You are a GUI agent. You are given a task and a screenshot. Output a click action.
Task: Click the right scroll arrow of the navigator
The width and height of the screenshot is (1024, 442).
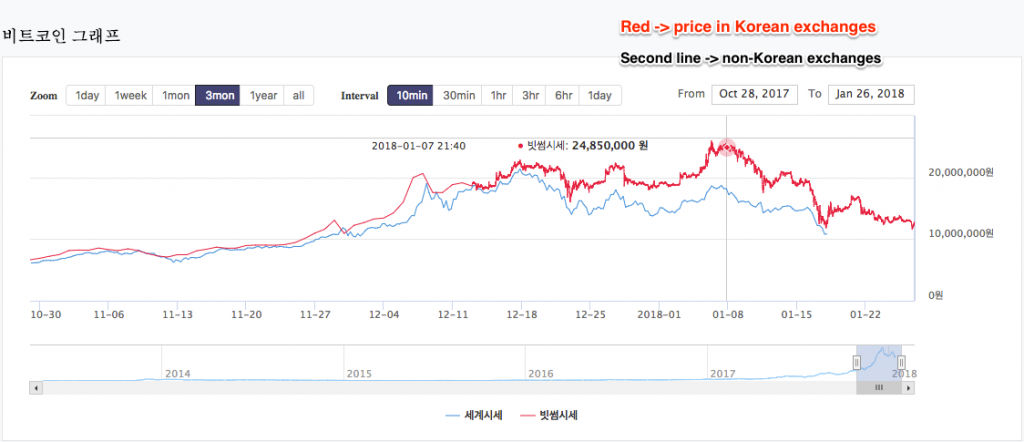[x=908, y=388]
